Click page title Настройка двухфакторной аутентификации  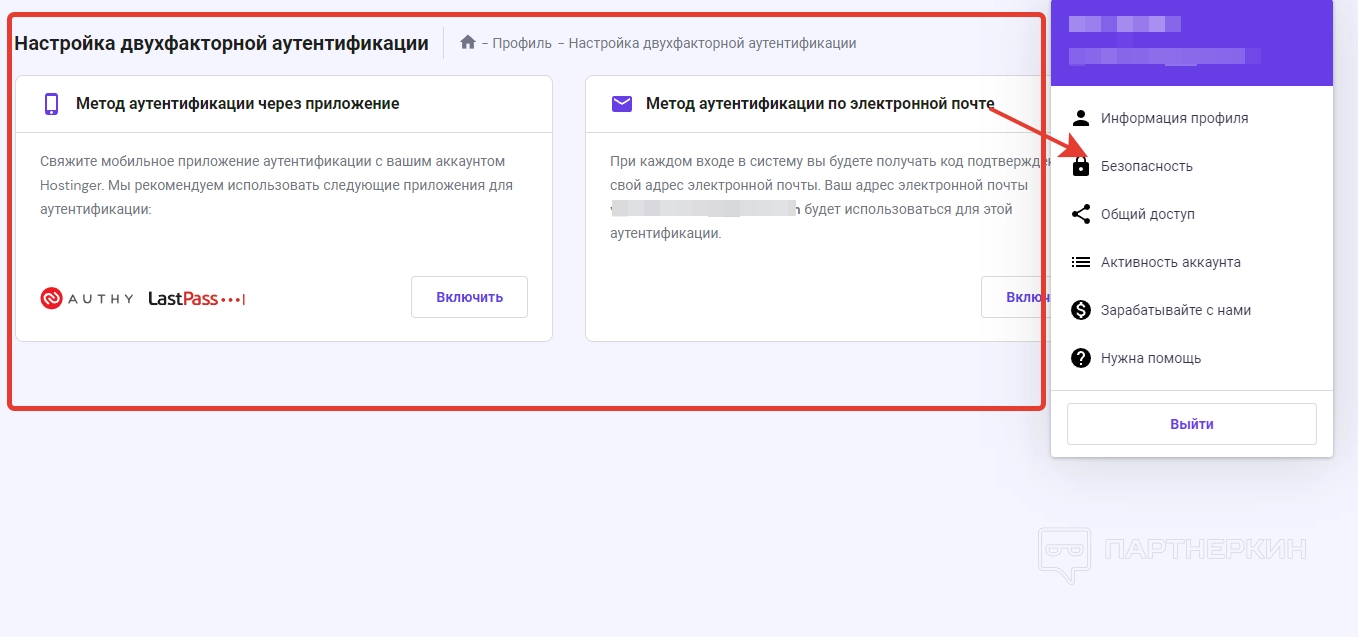click(221, 43)
